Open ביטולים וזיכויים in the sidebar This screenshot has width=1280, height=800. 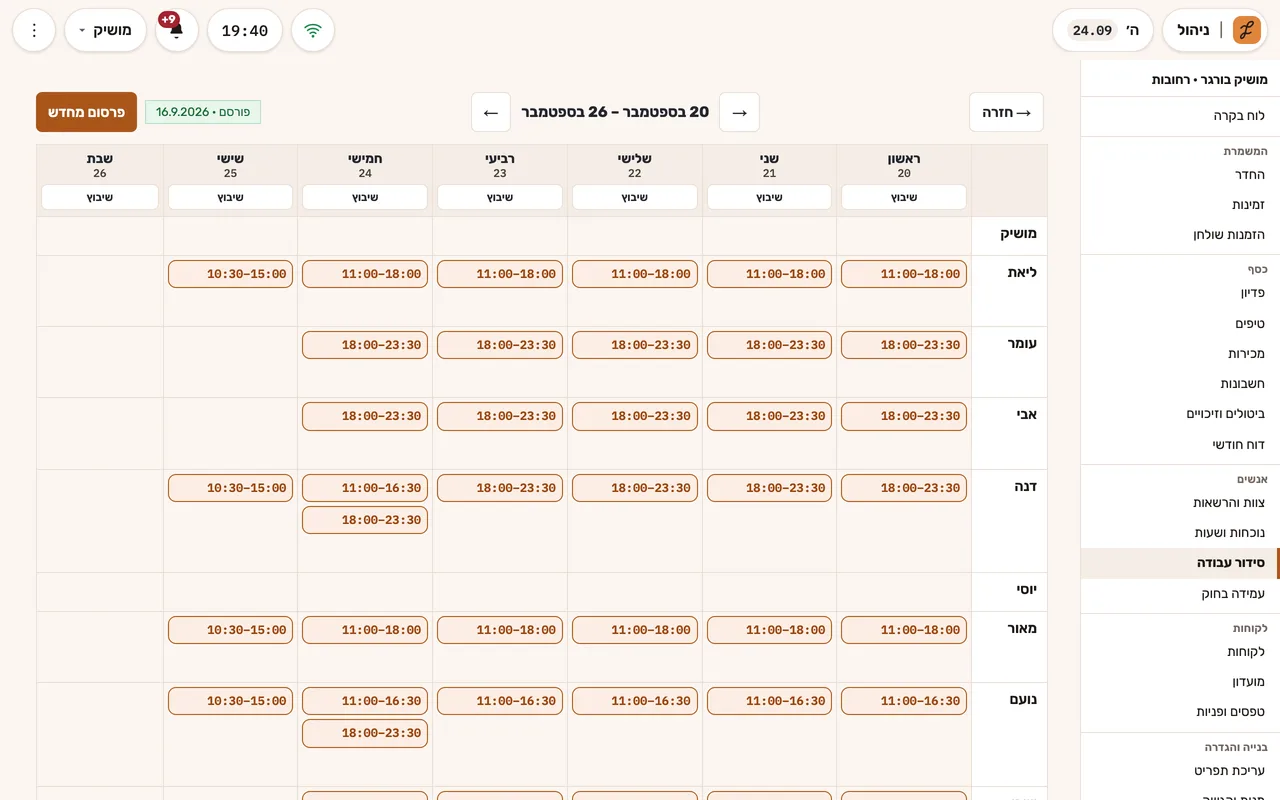1180,414
